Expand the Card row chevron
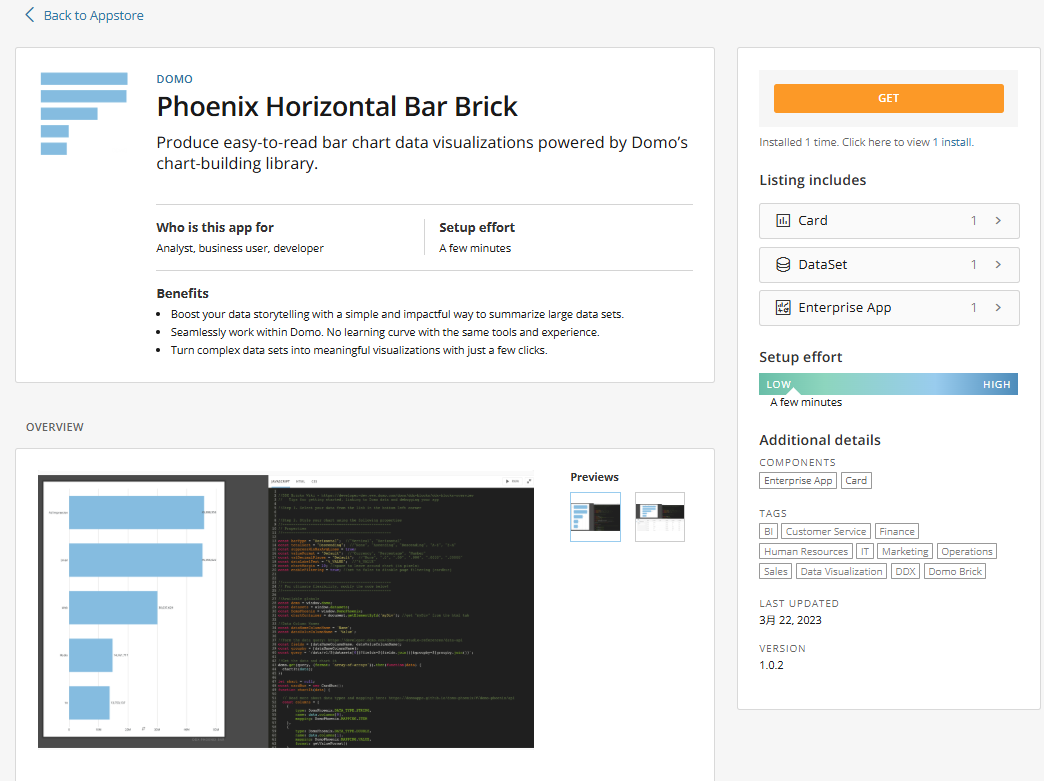The image size is (1044, 781). click(998, 220)
